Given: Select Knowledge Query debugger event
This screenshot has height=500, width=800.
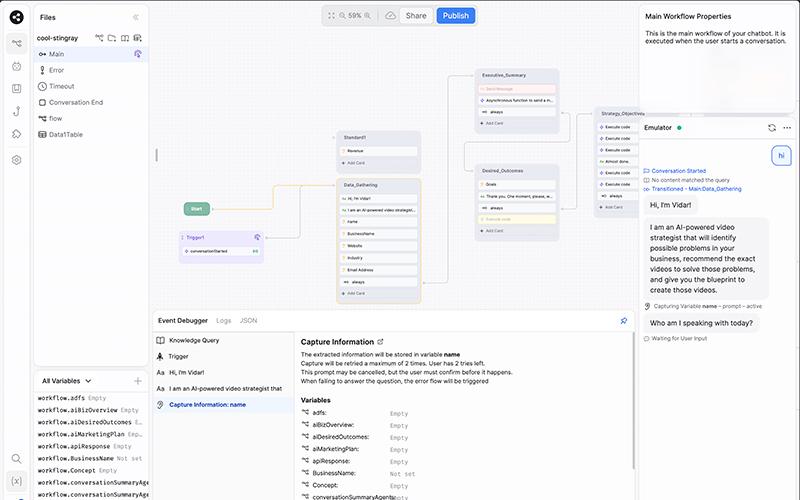Looking at the screenshot, I should click(x=223, y=340).
